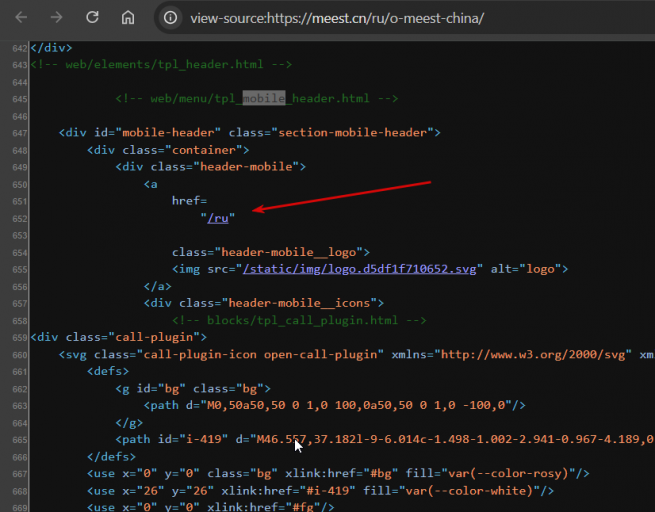Open the /ru link in source
The image size is (655, 512).
click(x=218, y=218)
